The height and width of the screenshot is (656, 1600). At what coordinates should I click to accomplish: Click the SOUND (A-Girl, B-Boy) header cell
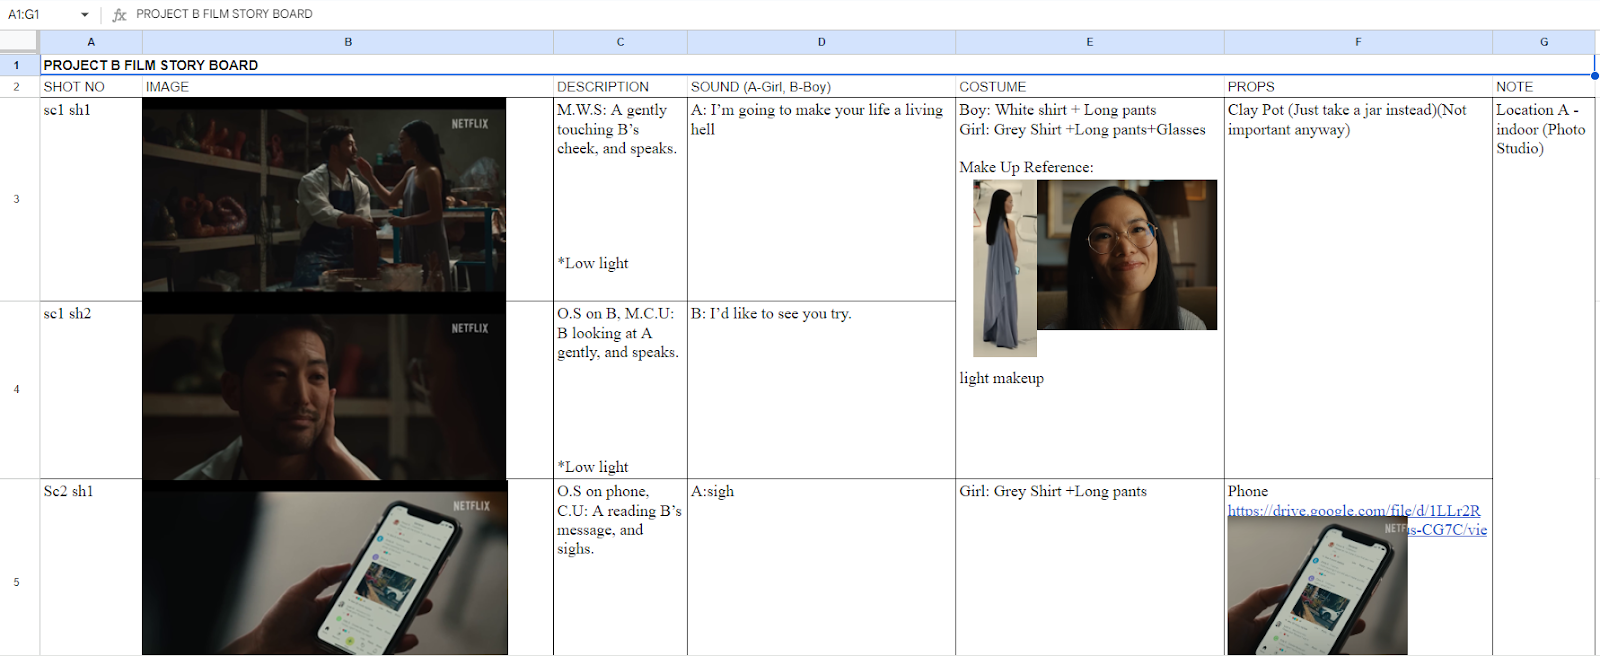821,87
